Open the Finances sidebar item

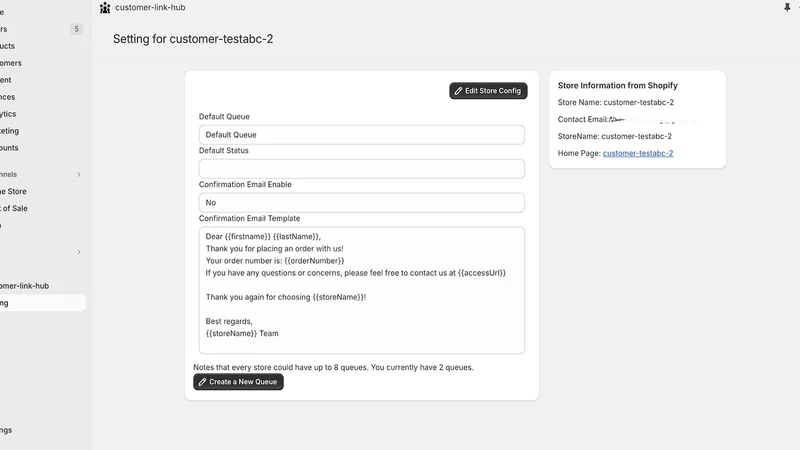tap(8, 97)
